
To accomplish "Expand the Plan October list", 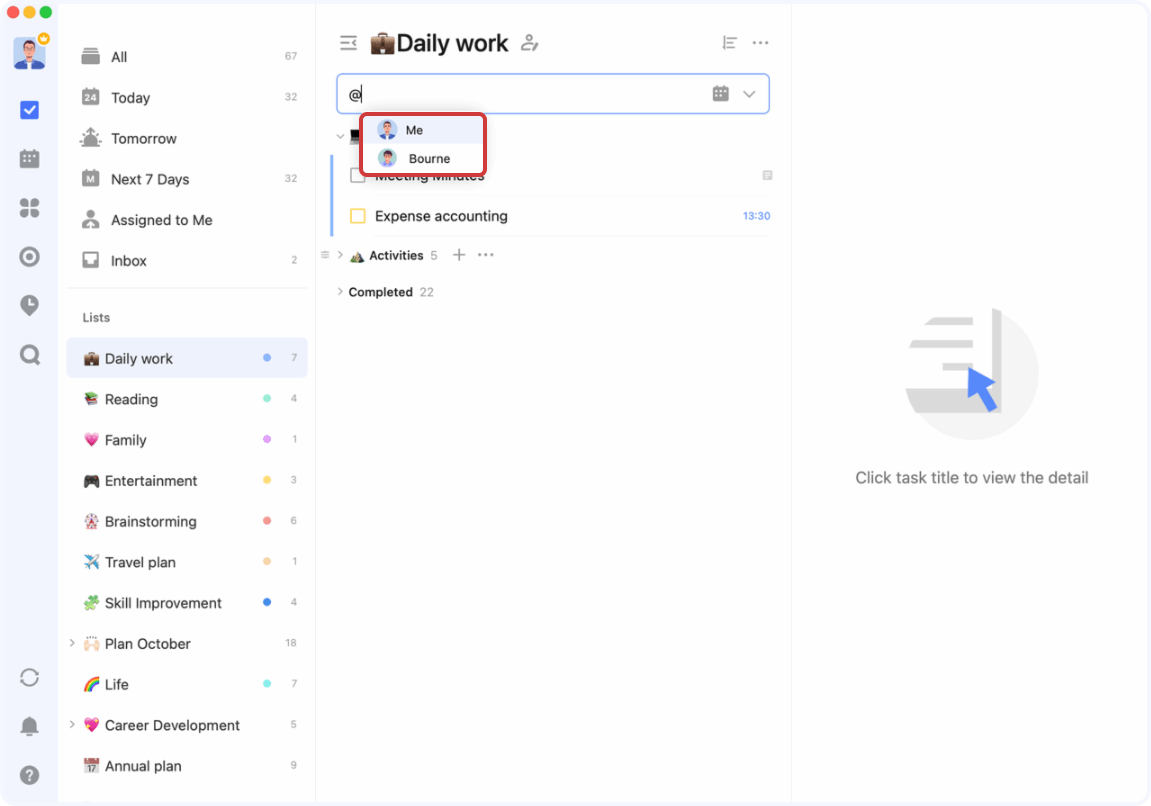I will coord(71,643).
